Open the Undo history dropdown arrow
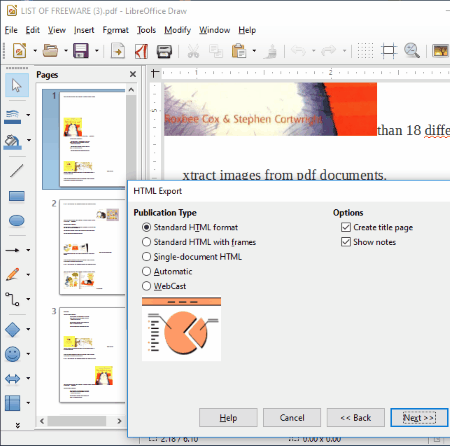The height and width of the screenshot is (446, 450). [313, 51]
